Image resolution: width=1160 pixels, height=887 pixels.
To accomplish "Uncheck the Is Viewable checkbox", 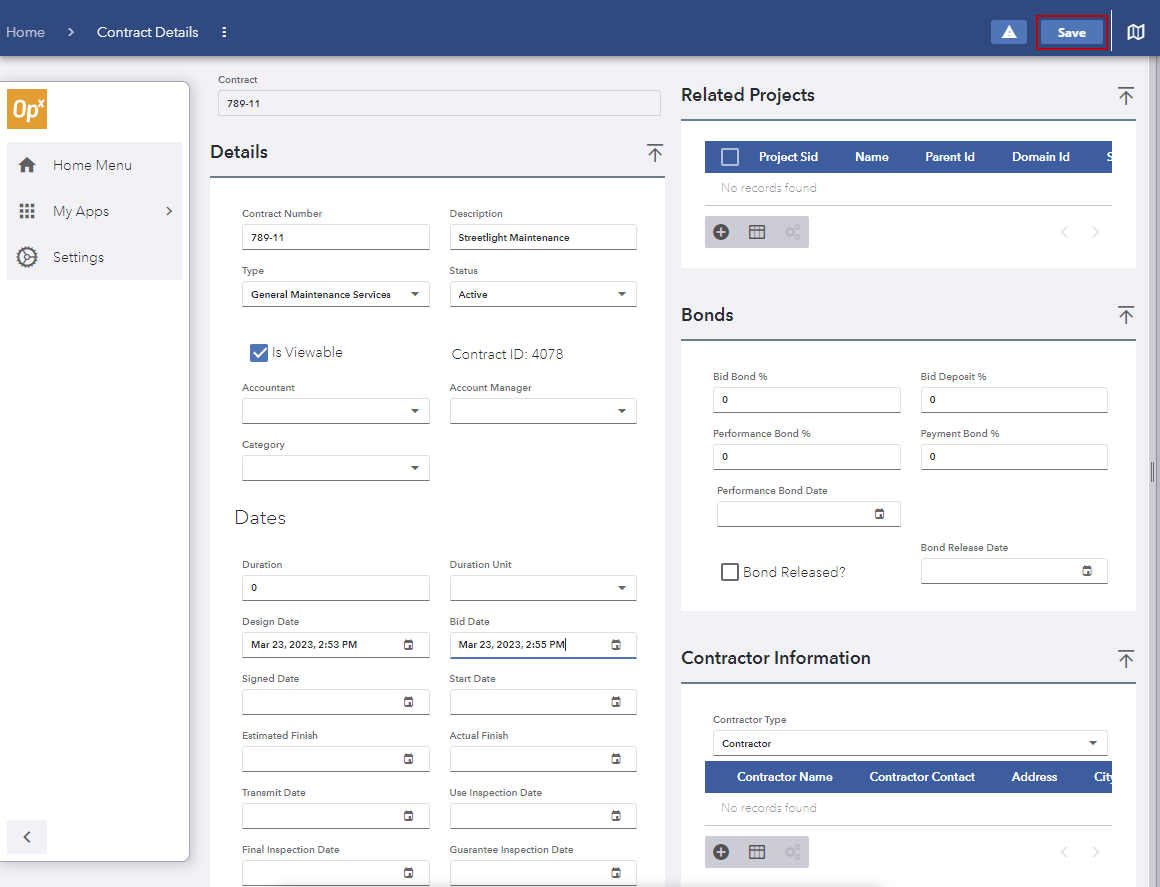I will pyautogui.click(x=259, y=353).
